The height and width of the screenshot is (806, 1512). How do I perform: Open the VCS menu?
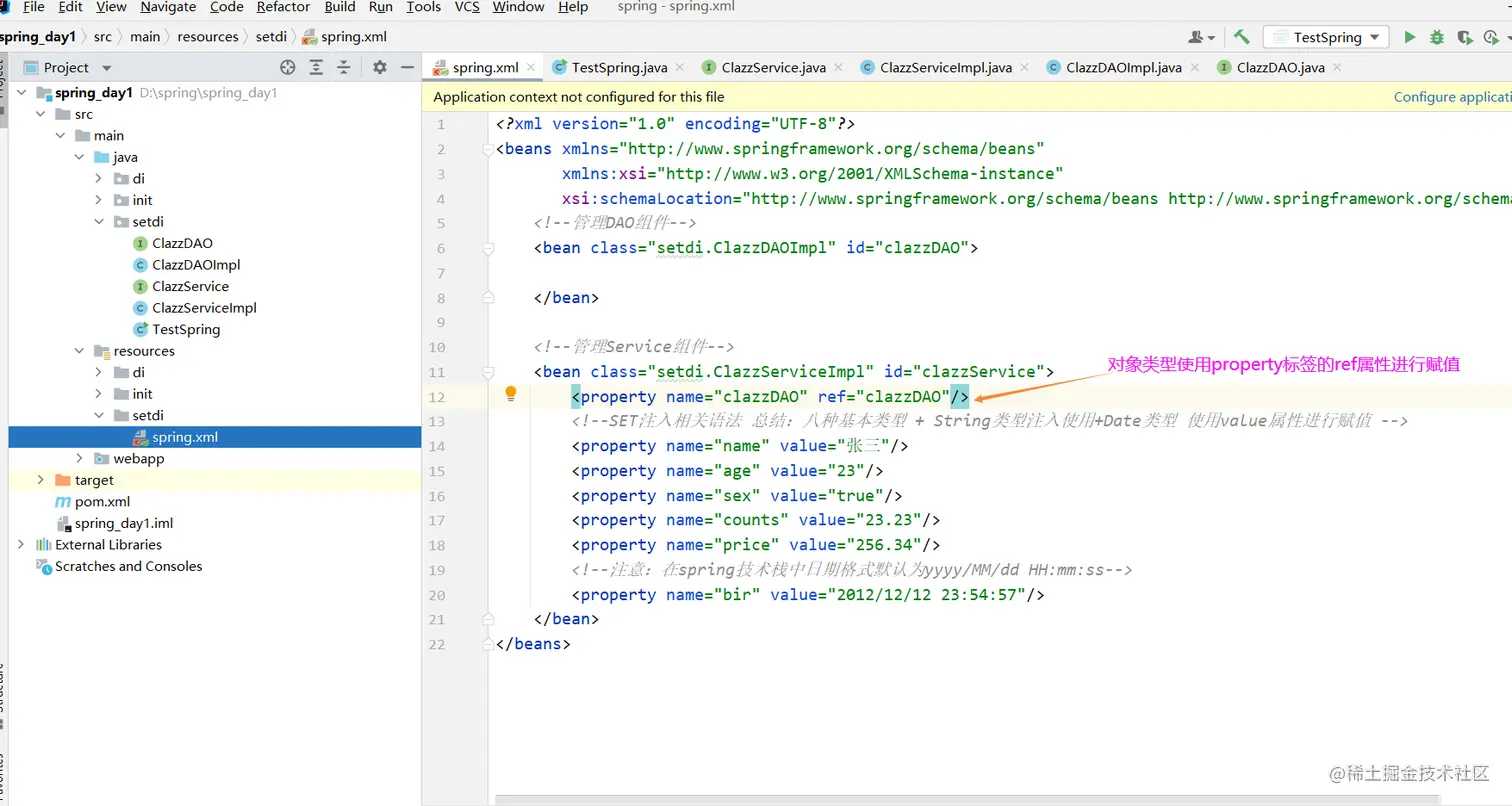pos(467,7)
